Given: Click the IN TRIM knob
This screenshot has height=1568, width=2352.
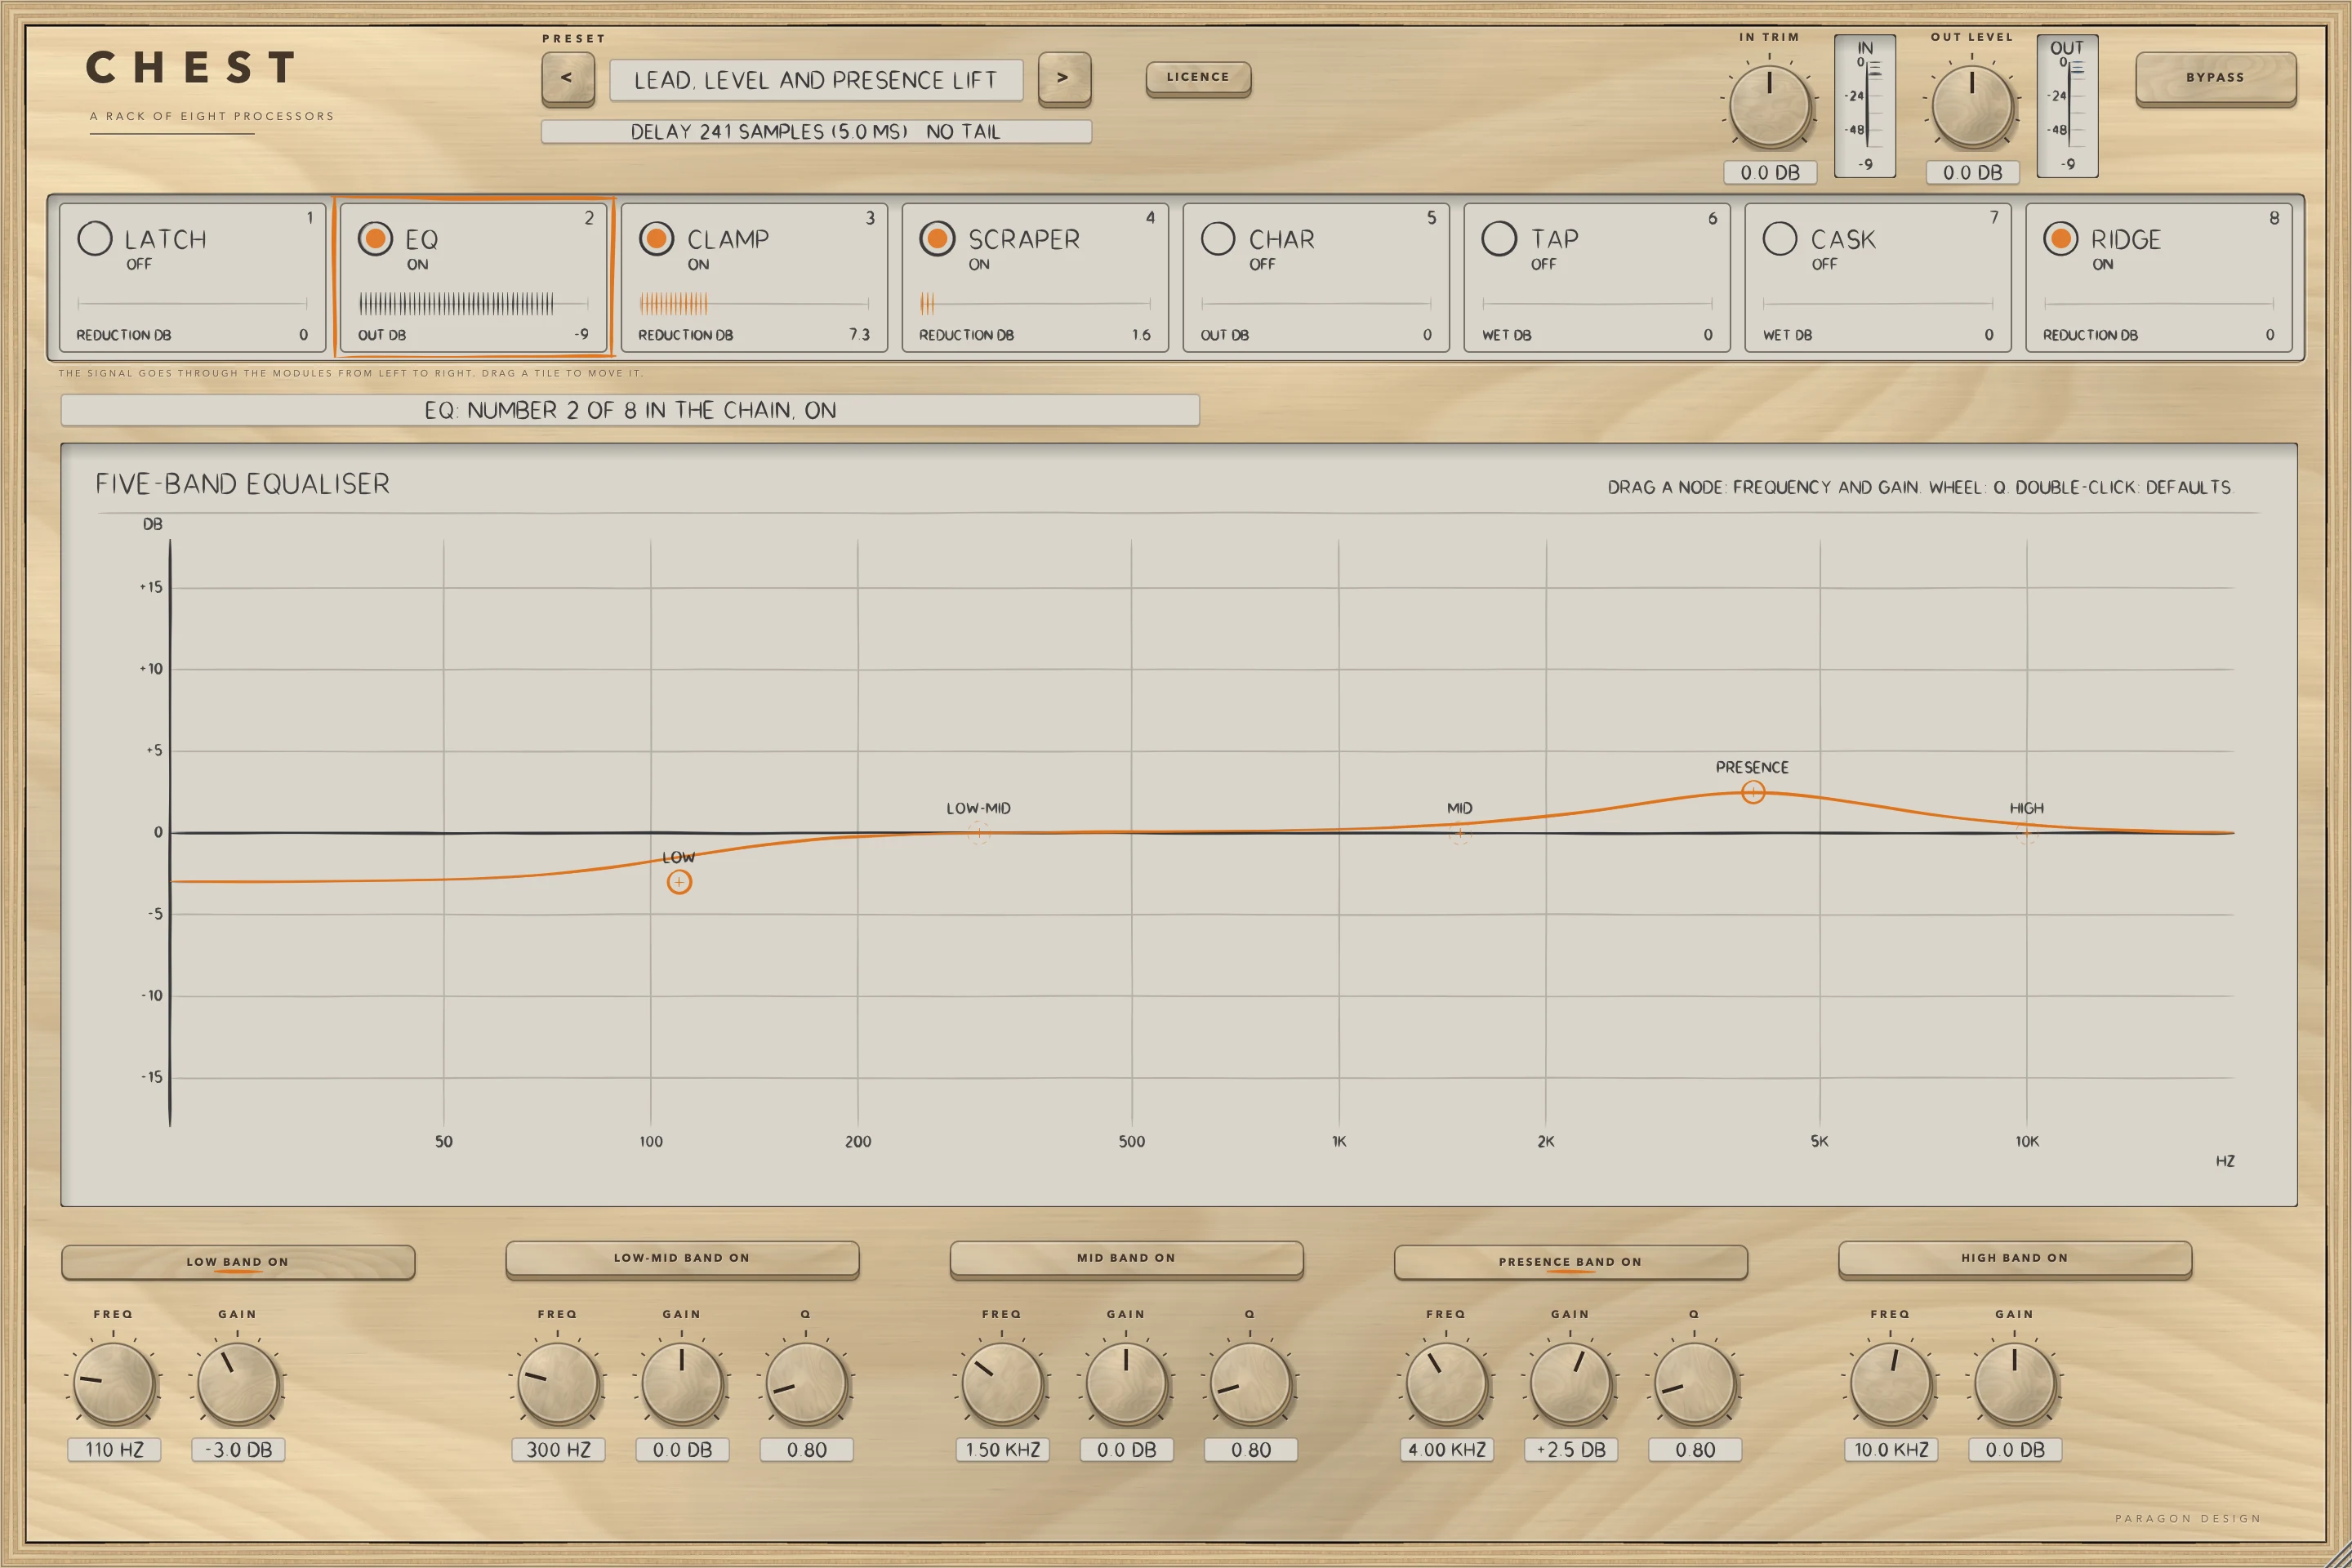Looking at the screenshot, I should point(1769,105).
